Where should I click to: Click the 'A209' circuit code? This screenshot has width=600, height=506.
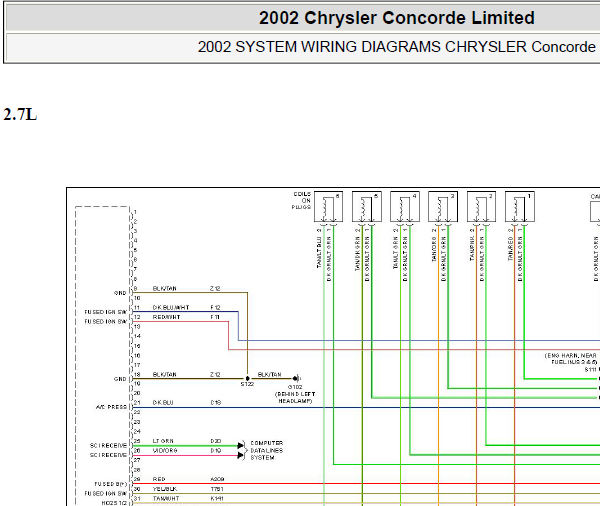click(x=217, y=479)
